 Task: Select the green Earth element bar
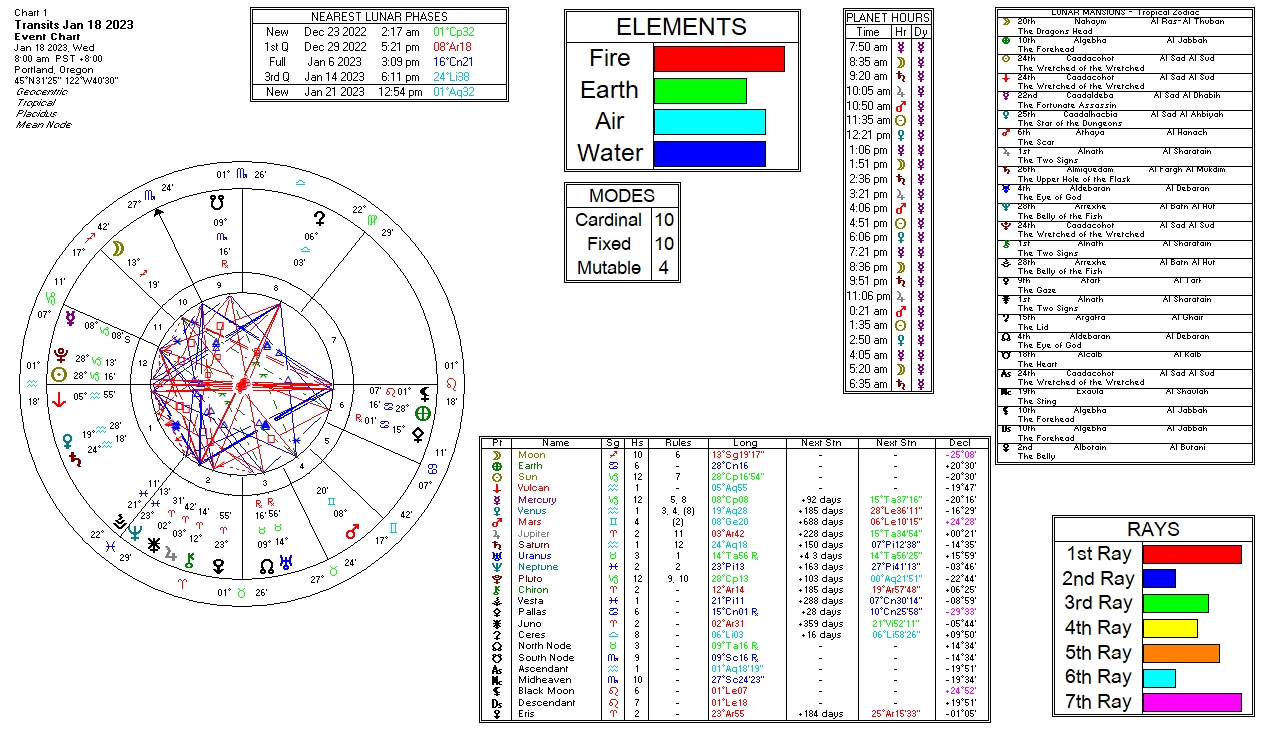pyautogui.click(x=700, y=90)
